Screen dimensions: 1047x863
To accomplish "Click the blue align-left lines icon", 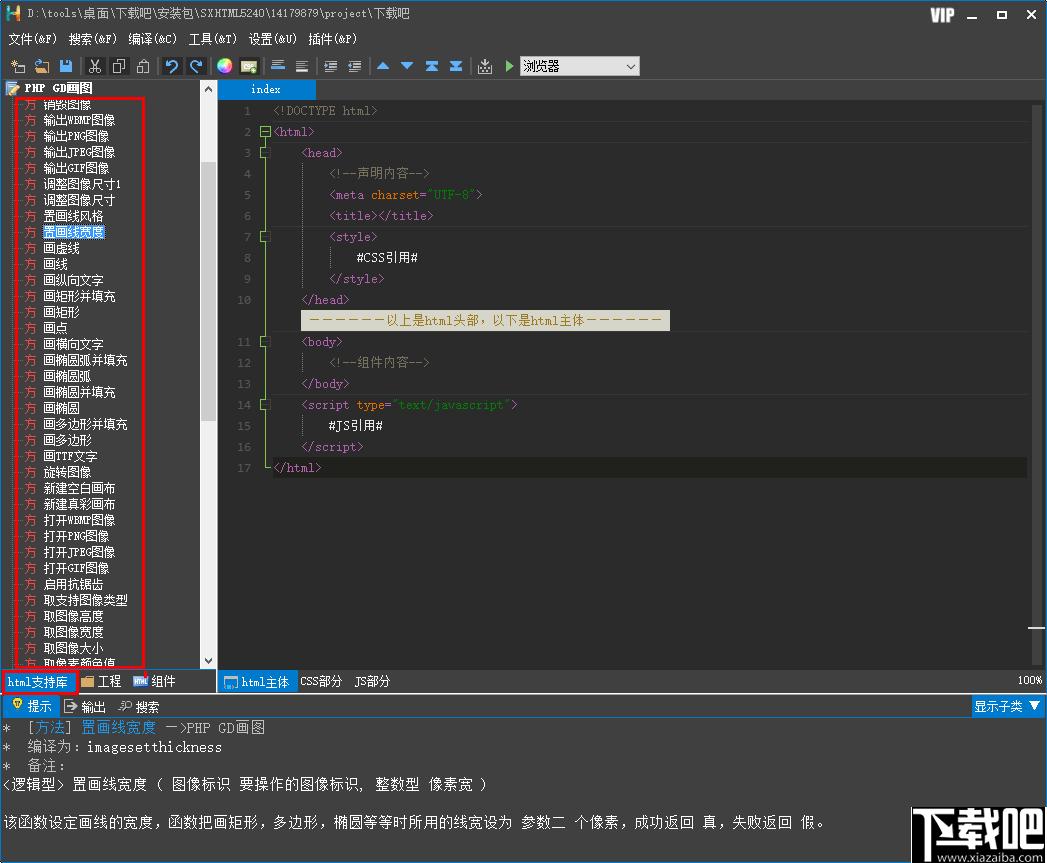I will tap(278, 65).
